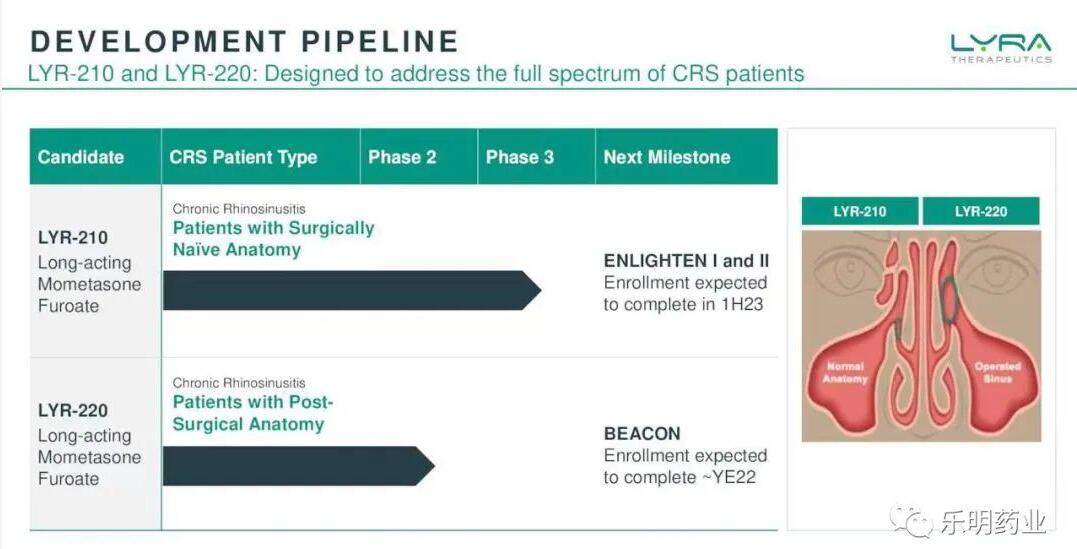The image size is (1077, 549).
Task: Select the Candidate column header
Action: click(81, 157)
